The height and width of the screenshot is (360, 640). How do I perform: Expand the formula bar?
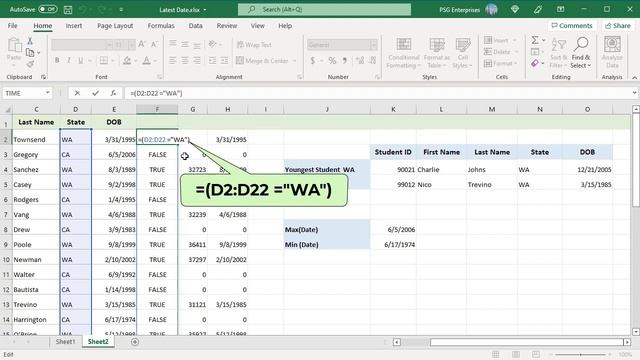click(634, 93)
